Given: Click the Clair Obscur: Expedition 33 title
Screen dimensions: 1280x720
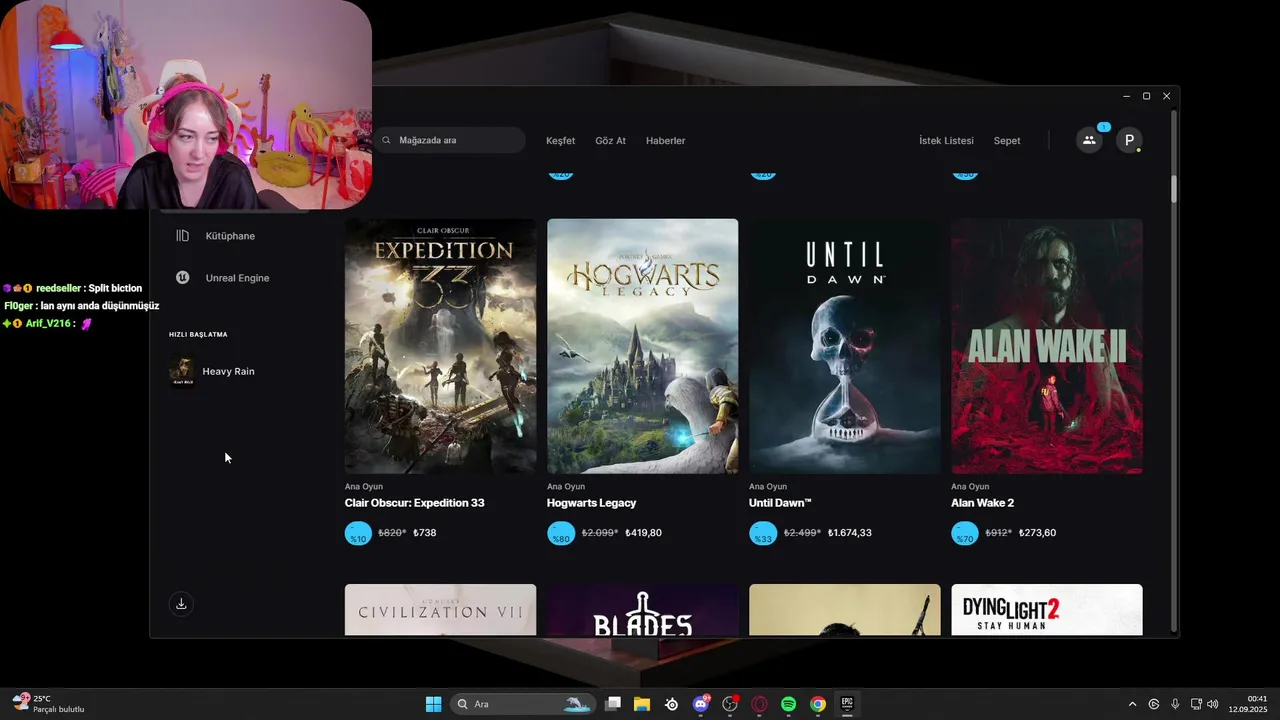Looking at the screenshot, I should 414,503.
